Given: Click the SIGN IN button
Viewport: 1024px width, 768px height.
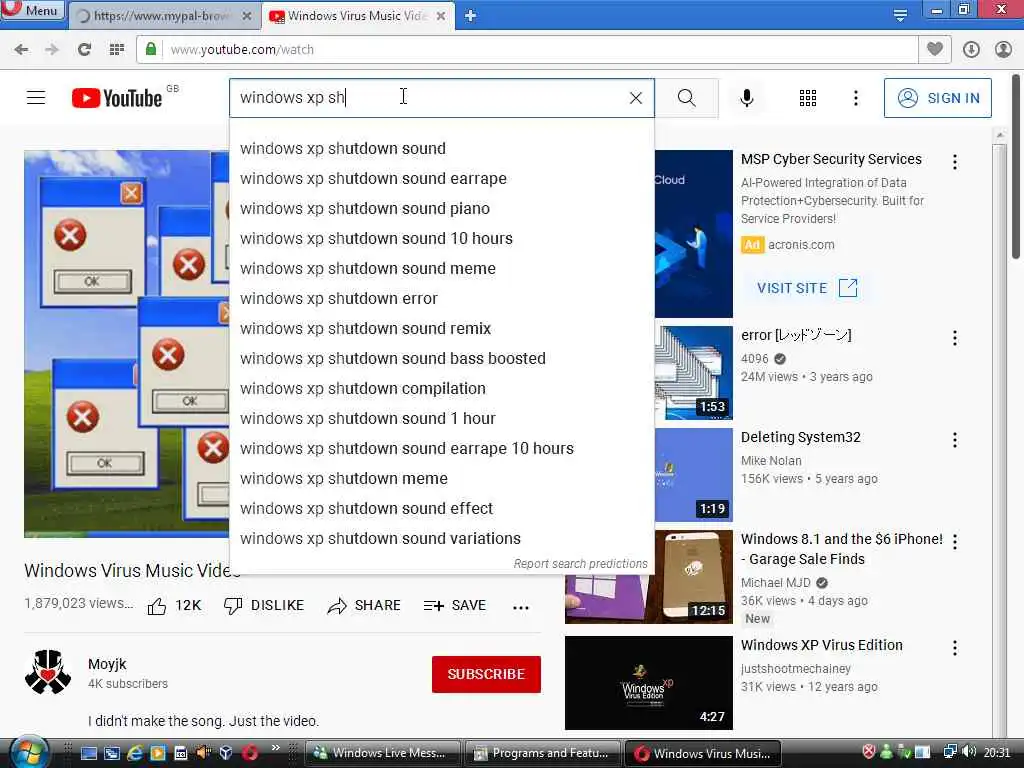Looking at the screenshot, I should tap(938, 98).
